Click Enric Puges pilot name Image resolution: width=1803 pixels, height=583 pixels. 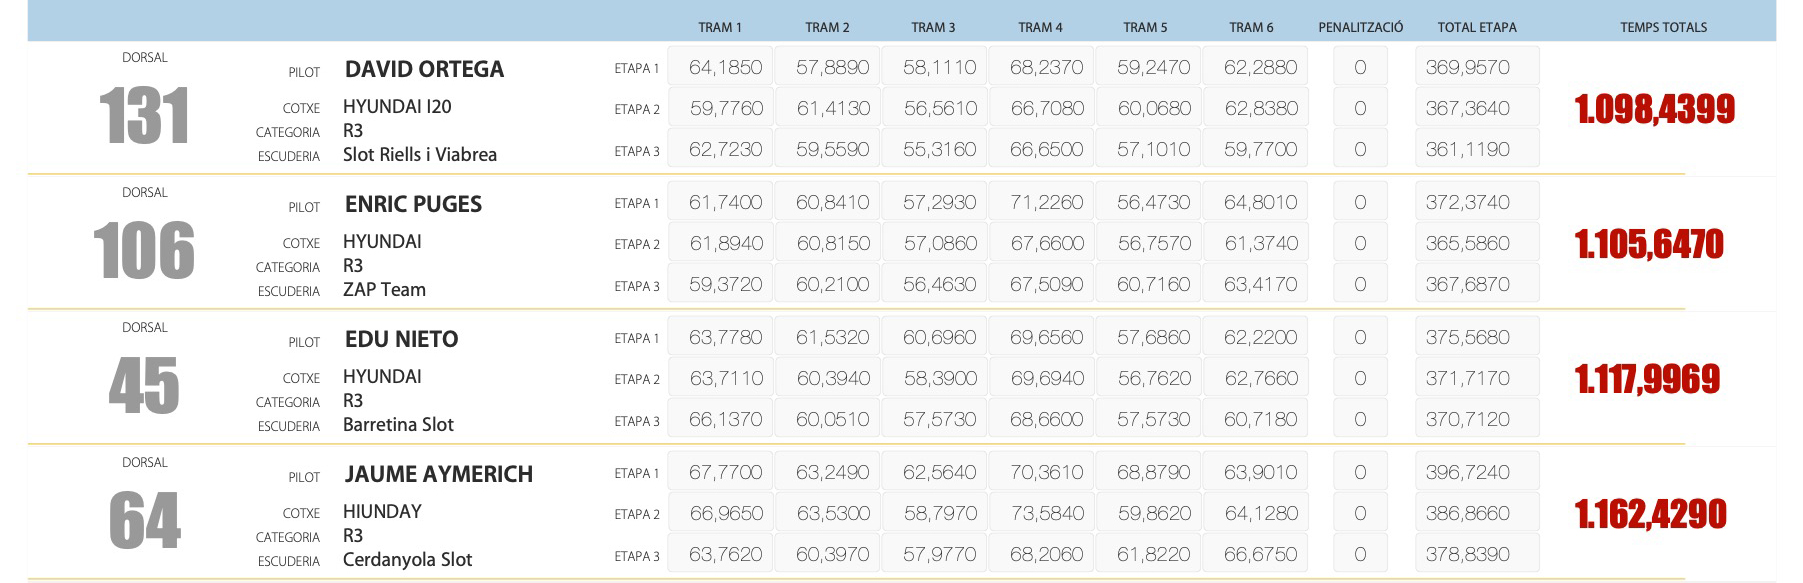413,204
